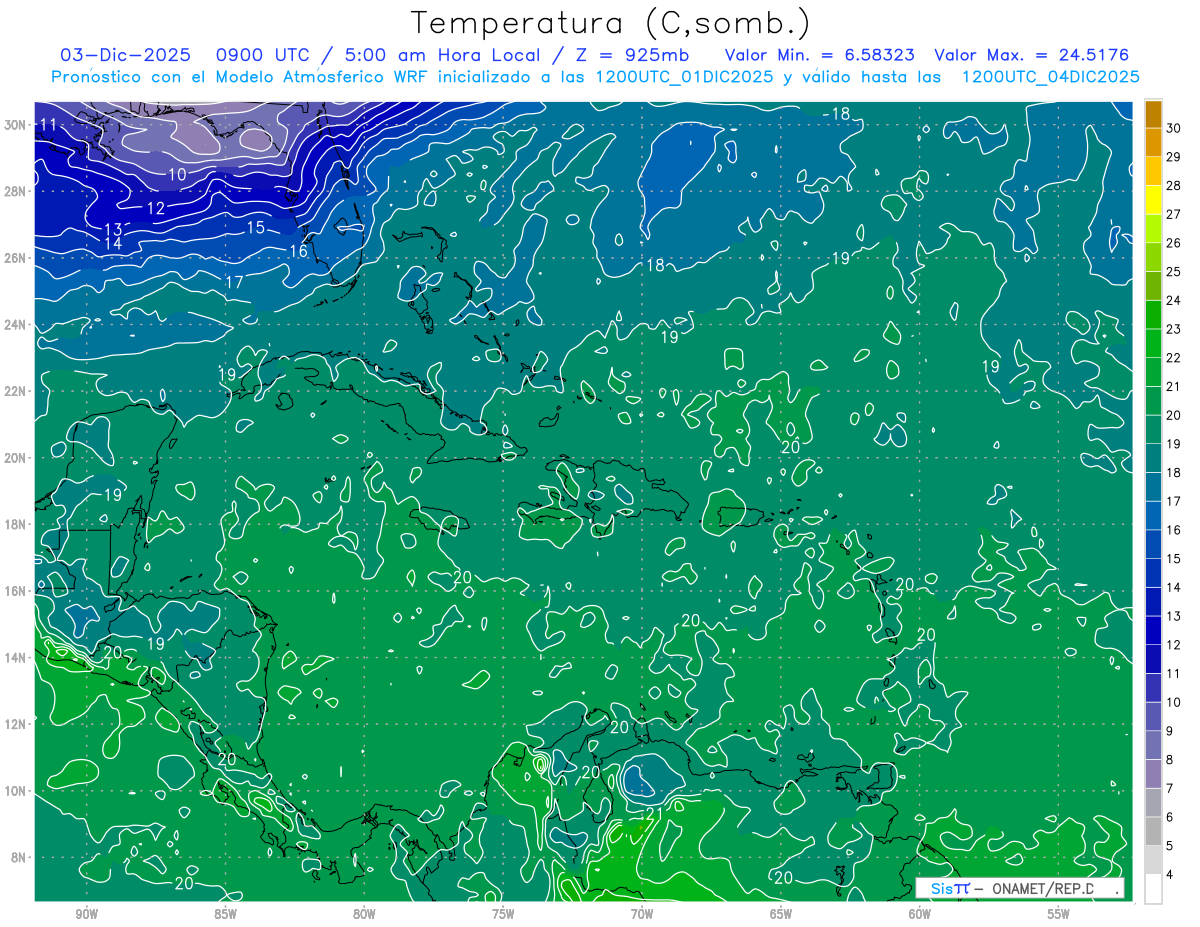
Task: Click the '20N' latitude axis label
Action: (16, 457)
